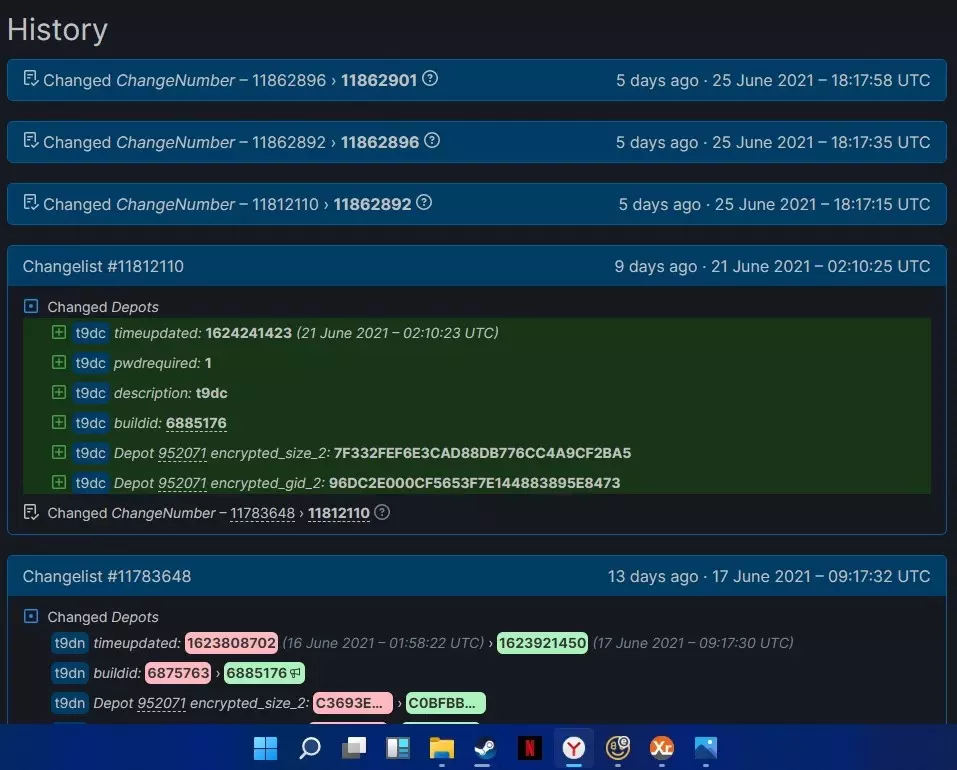Open Depot 952071 link in t9dn row
This screenshot has height=770, width=957.
161,703
